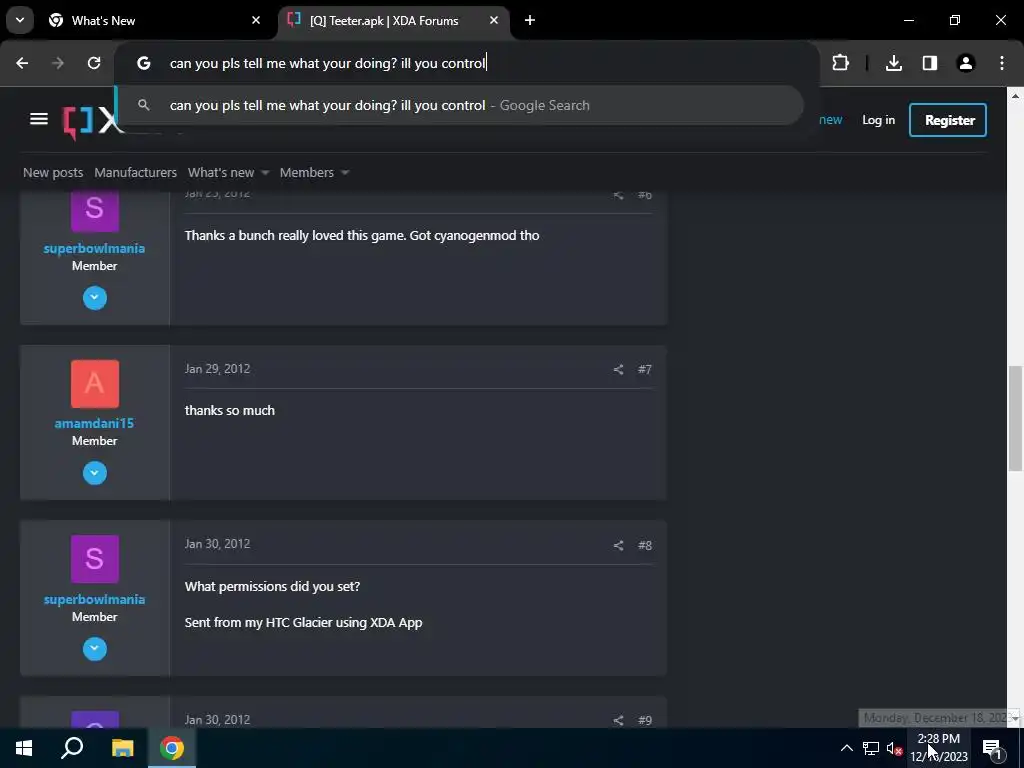The width and height of the screenshot is (1024, 768).
Task: Reload the current page
Action: pos(94,63)
